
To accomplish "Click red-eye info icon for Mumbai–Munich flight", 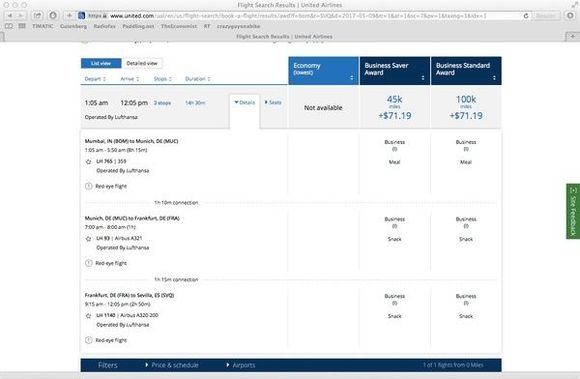I will pos(88,186).
